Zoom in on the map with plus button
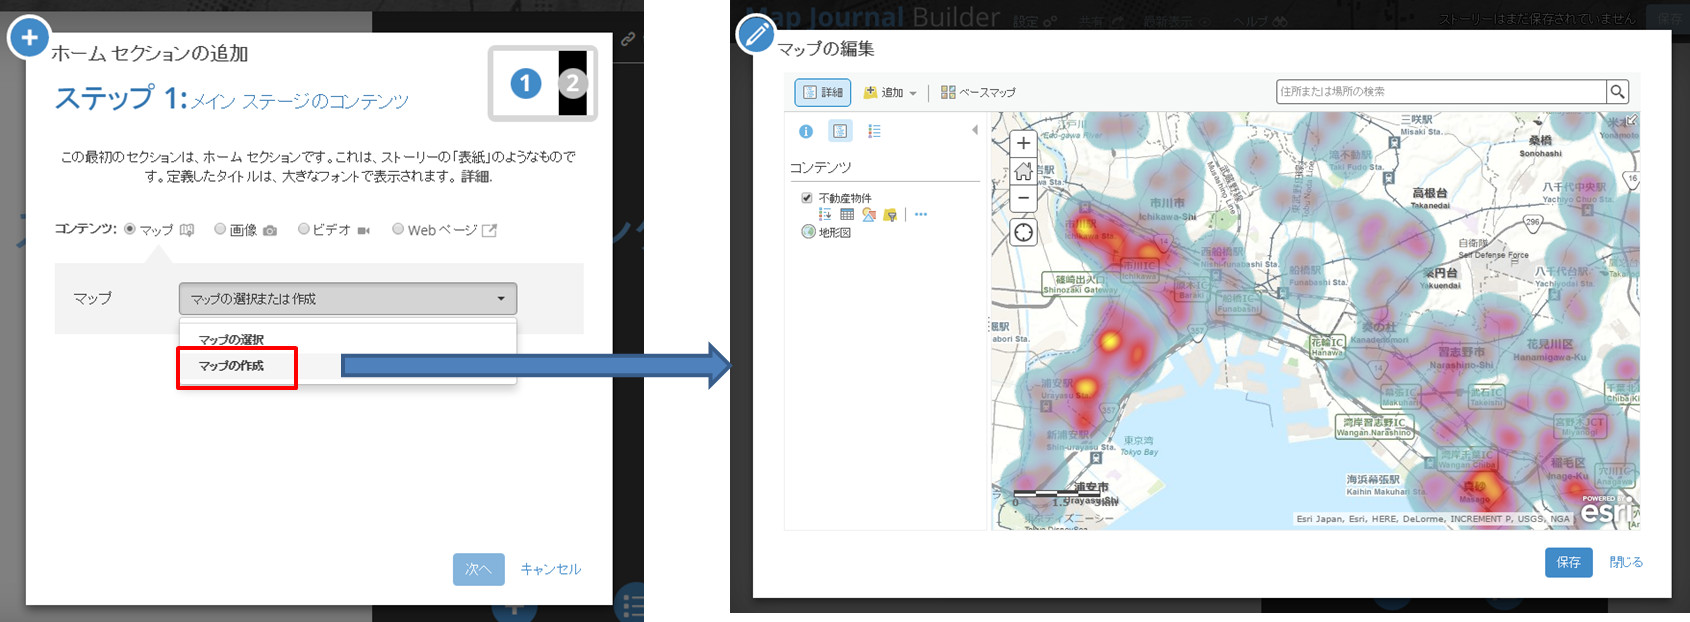Image resolution: width=1690 pixels, height=622 pixels. (x=1023, y=143)
